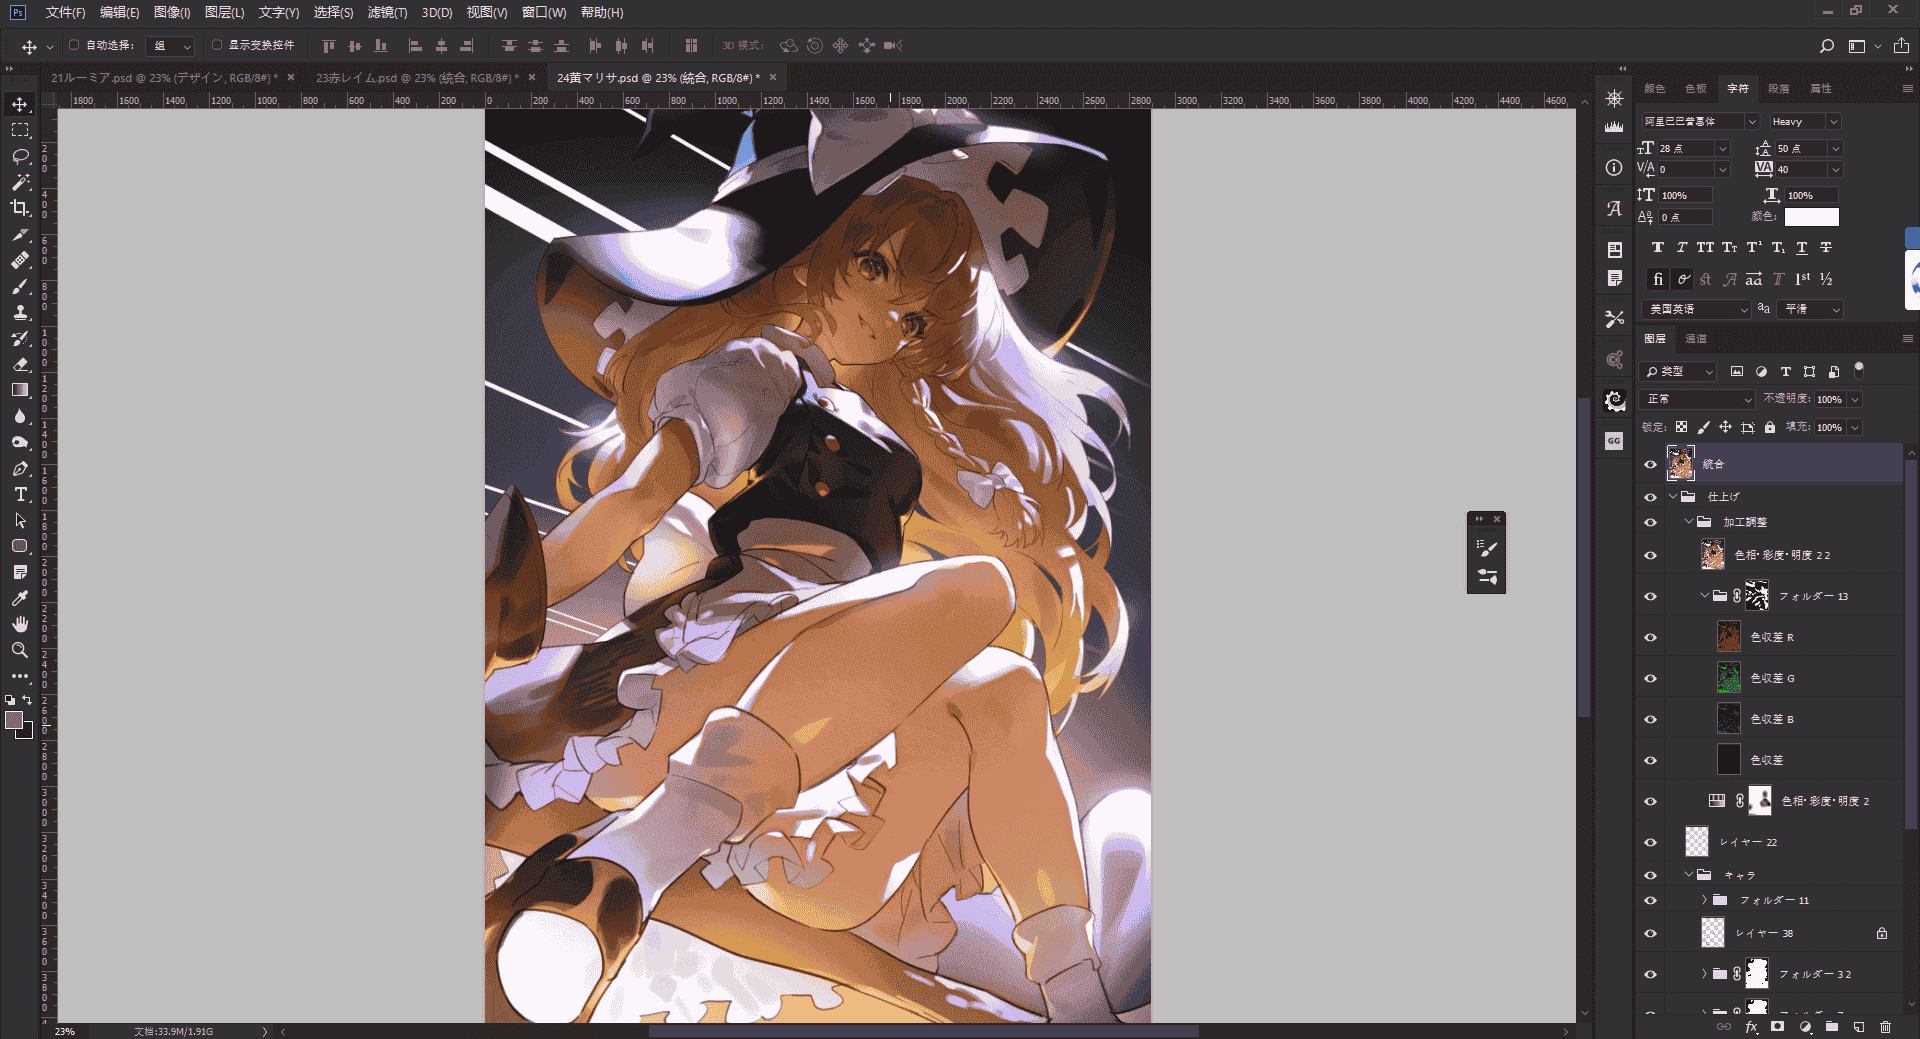Enable the show transform controls checkbox (显示变换控件)
Viewport: 1920px width, 1039px height.
(x=217, y=45)
